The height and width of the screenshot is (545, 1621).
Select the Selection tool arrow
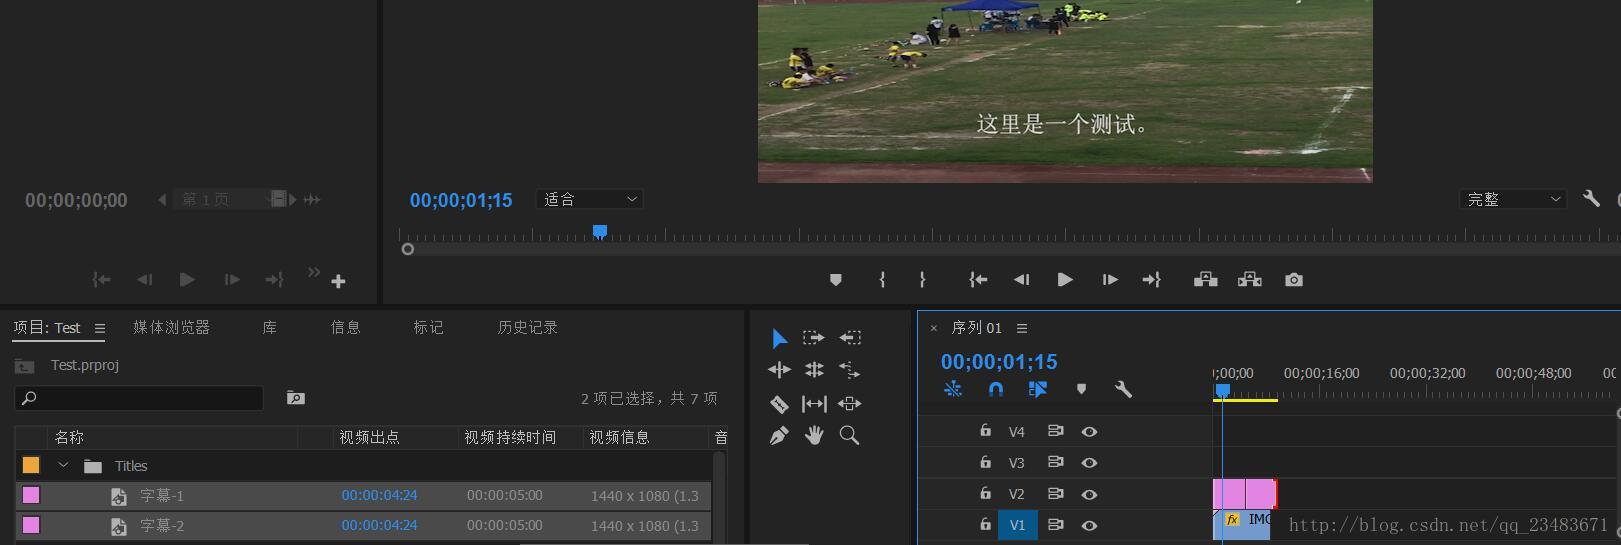(x=780, y=338)
